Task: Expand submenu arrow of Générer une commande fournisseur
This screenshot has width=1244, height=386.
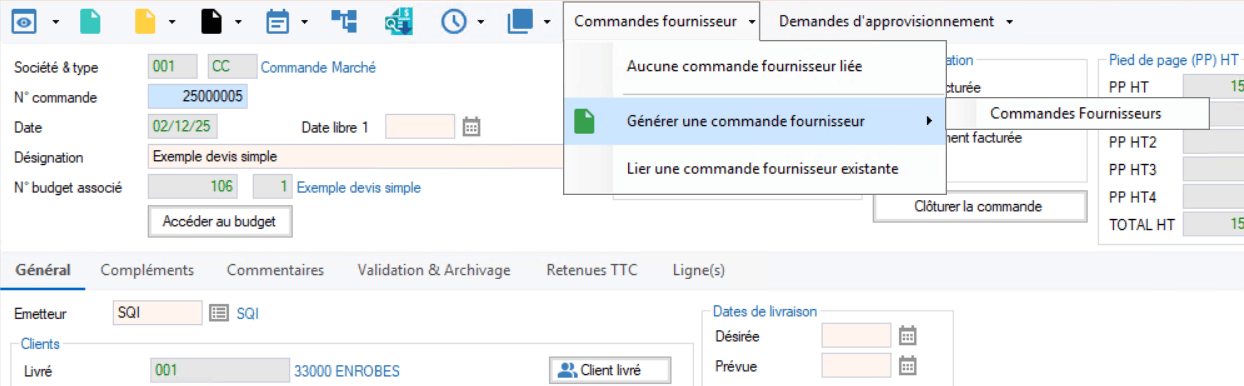Action: click(929, 121)
